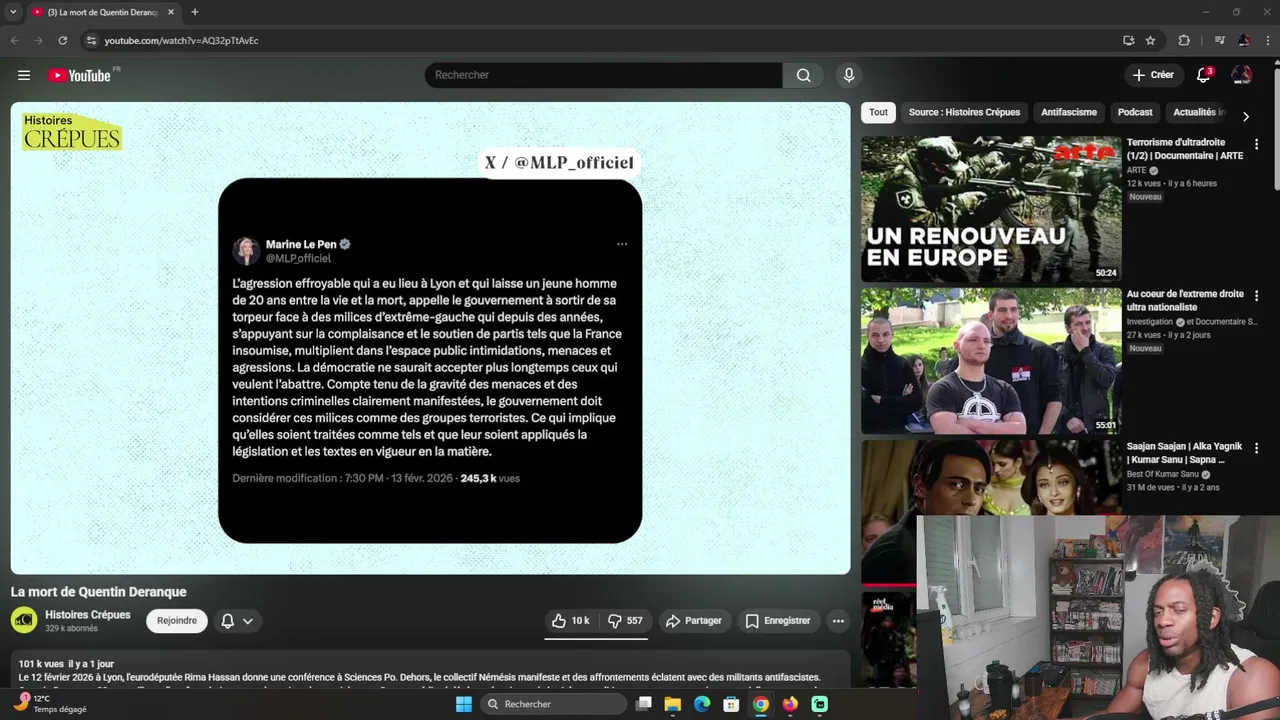Open notification bell dropdown for channel
The image size is (1280, 720).
(237, 621)
